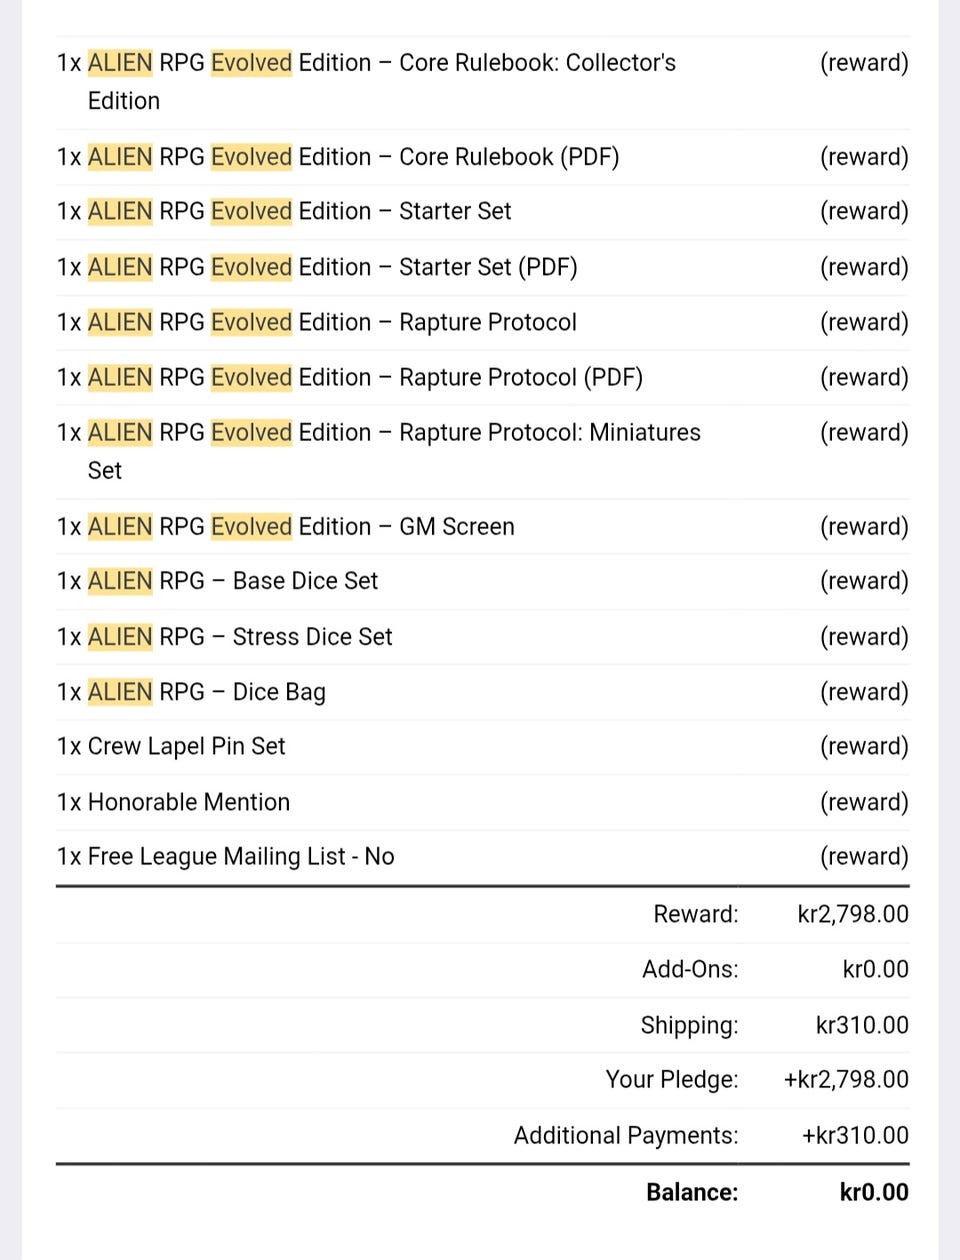Click the Starter Set (PDF) entry
The height and width of the screenshot is (1260, 960).
point(482,267)
